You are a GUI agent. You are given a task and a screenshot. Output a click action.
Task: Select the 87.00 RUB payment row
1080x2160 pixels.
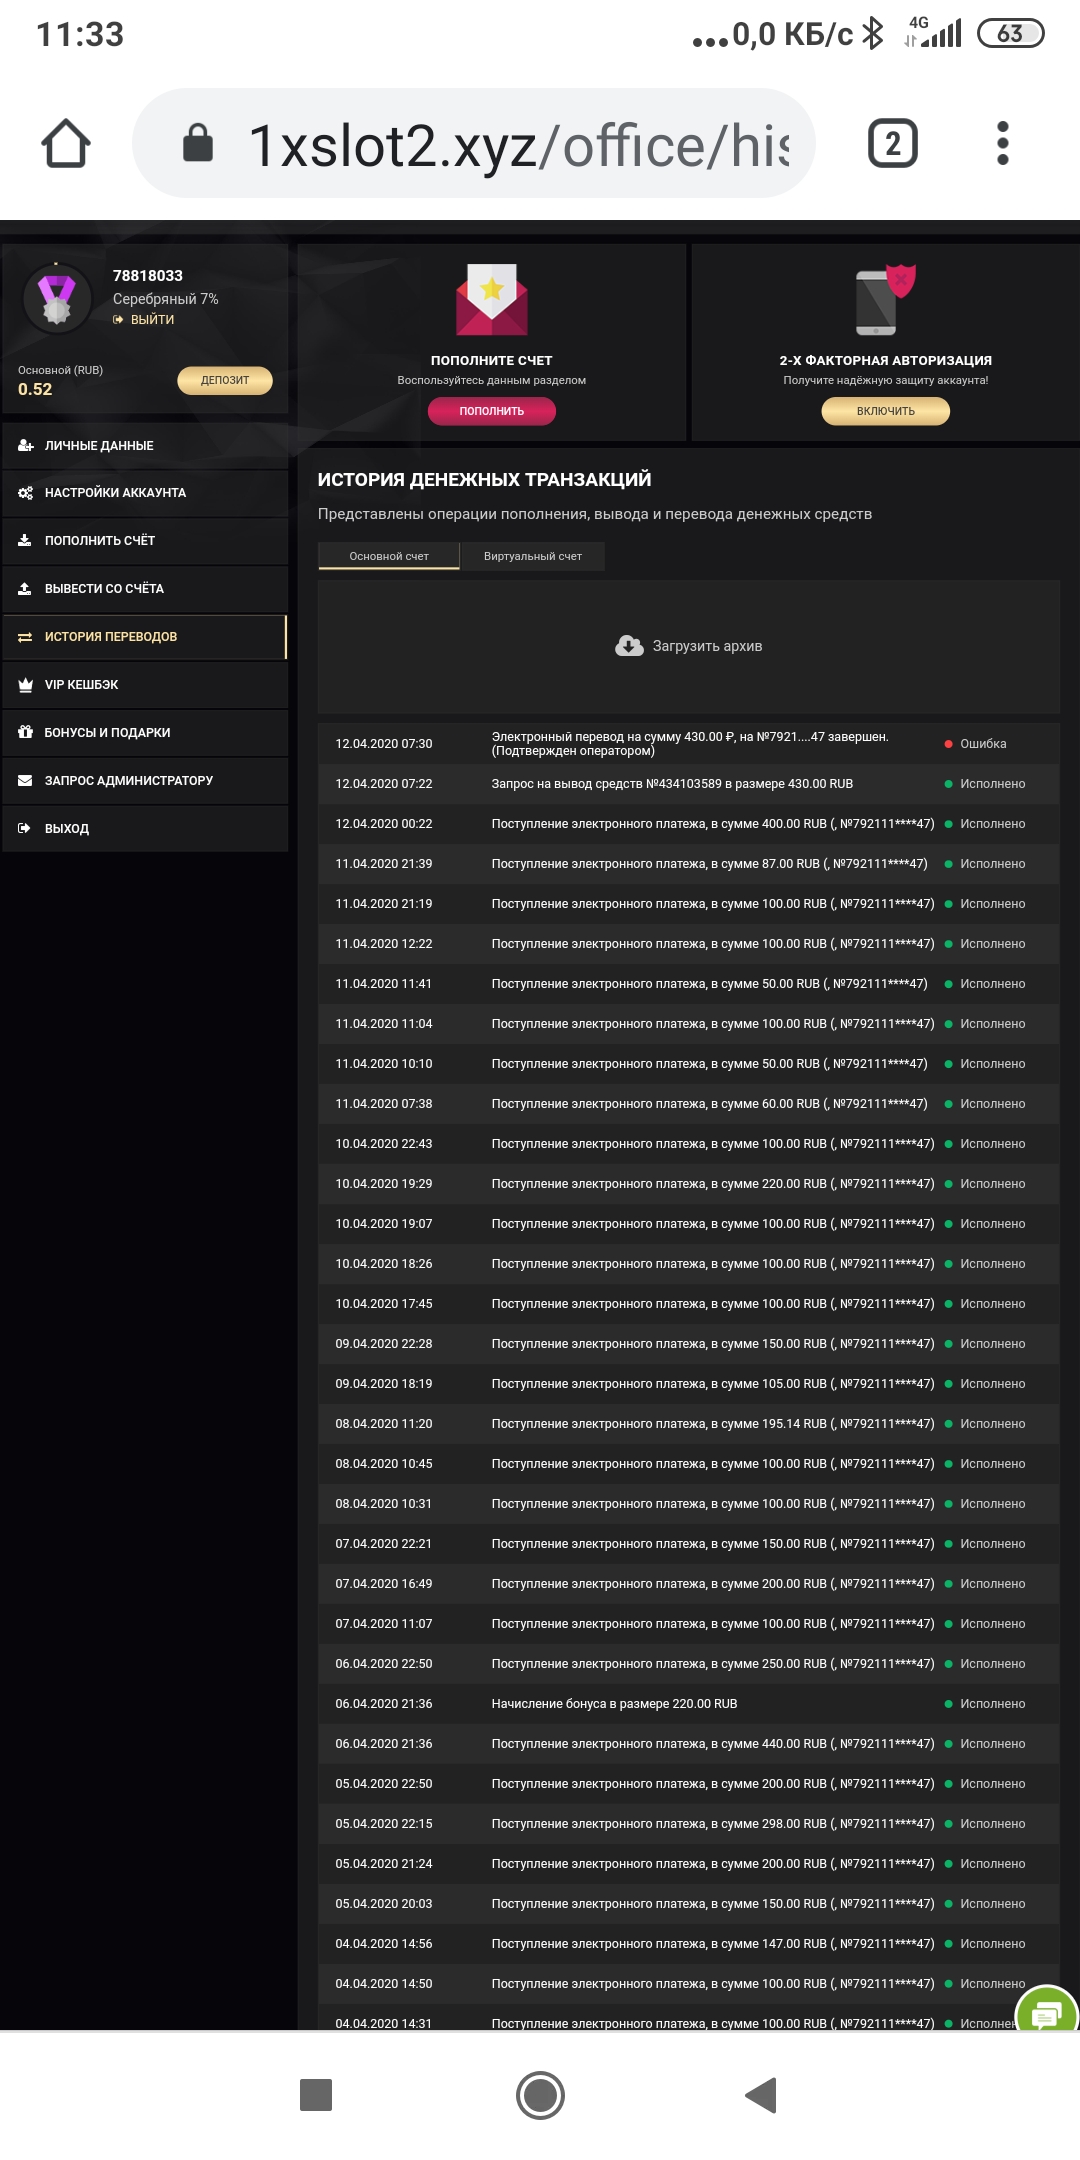click(x=688, y=864)
